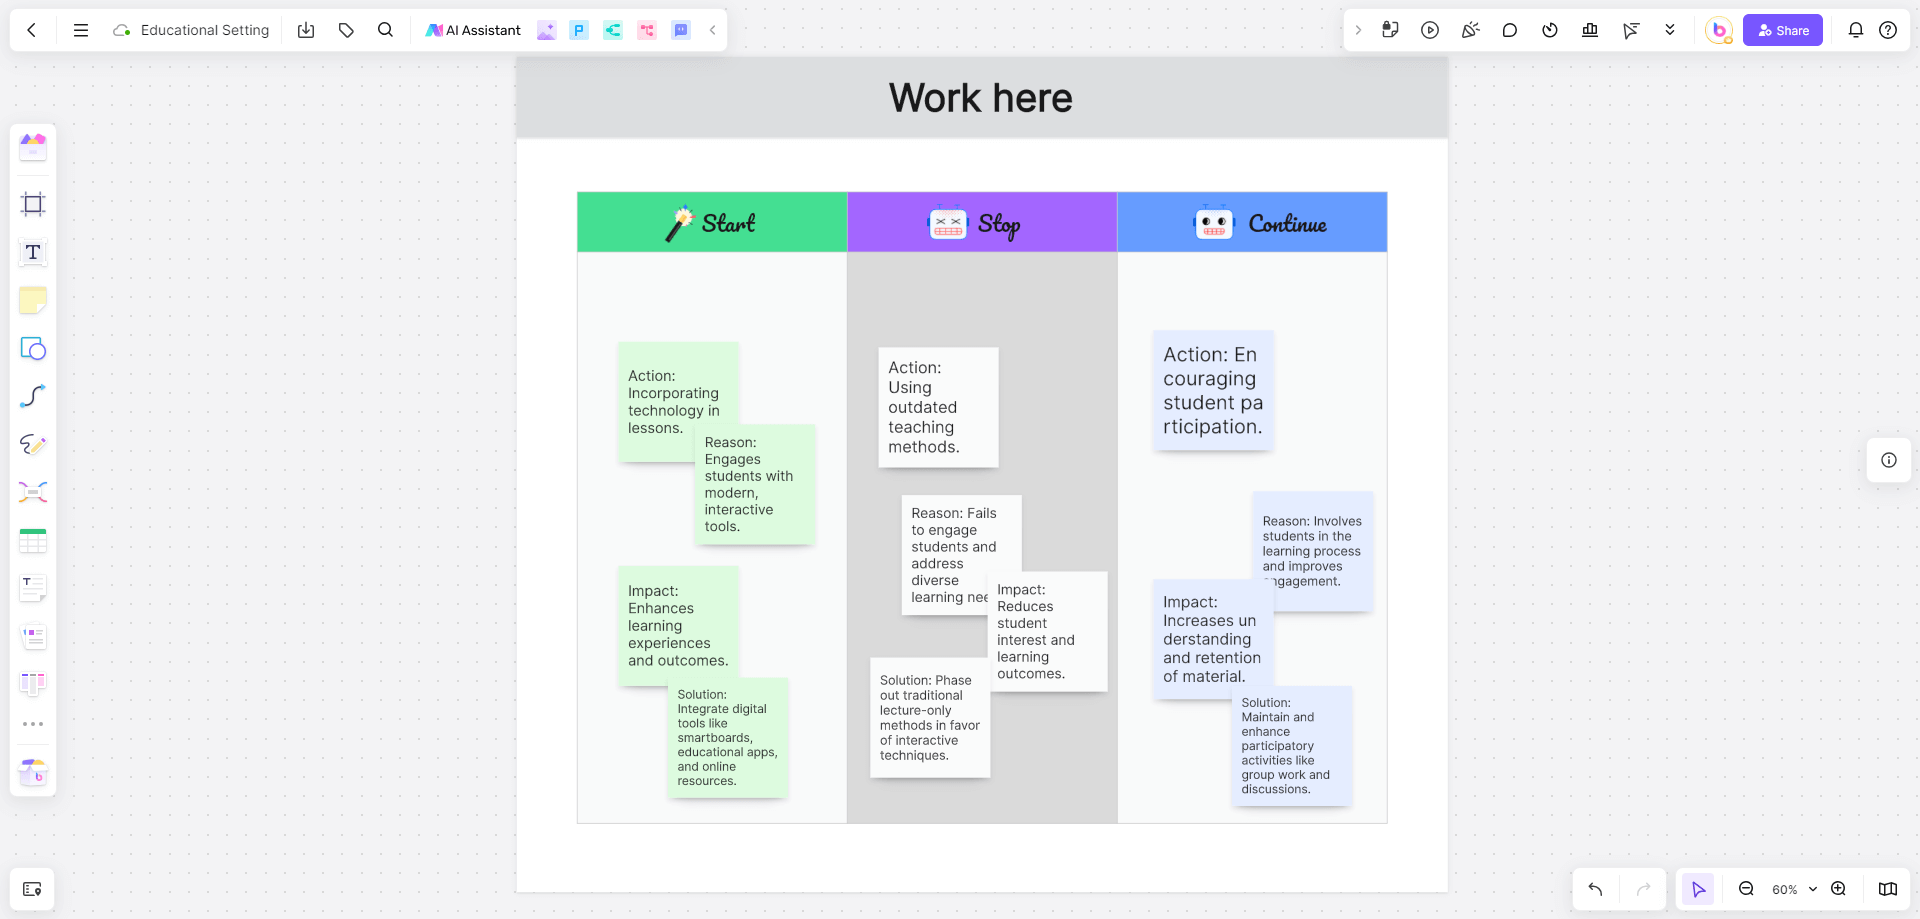
Task: Show more tools double-chevron
Action: (1670, 30)
